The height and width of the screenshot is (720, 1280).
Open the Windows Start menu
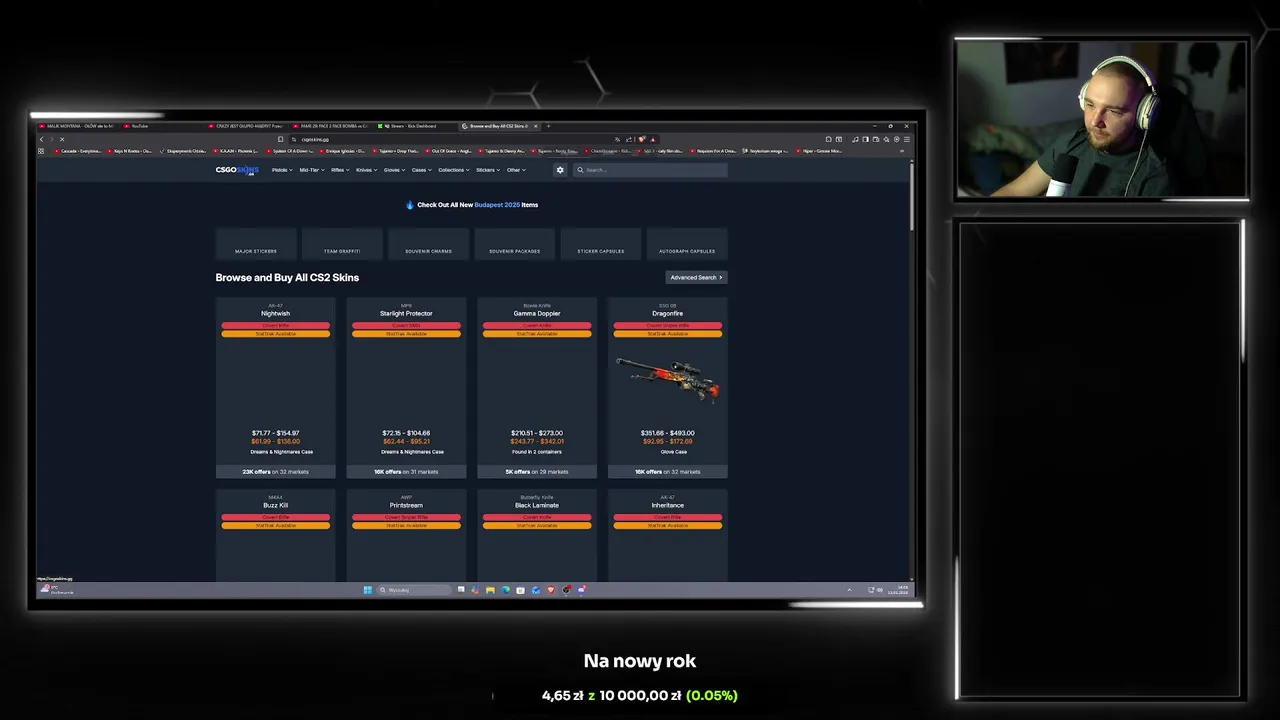pyautogui.click(x=367, y=590)
